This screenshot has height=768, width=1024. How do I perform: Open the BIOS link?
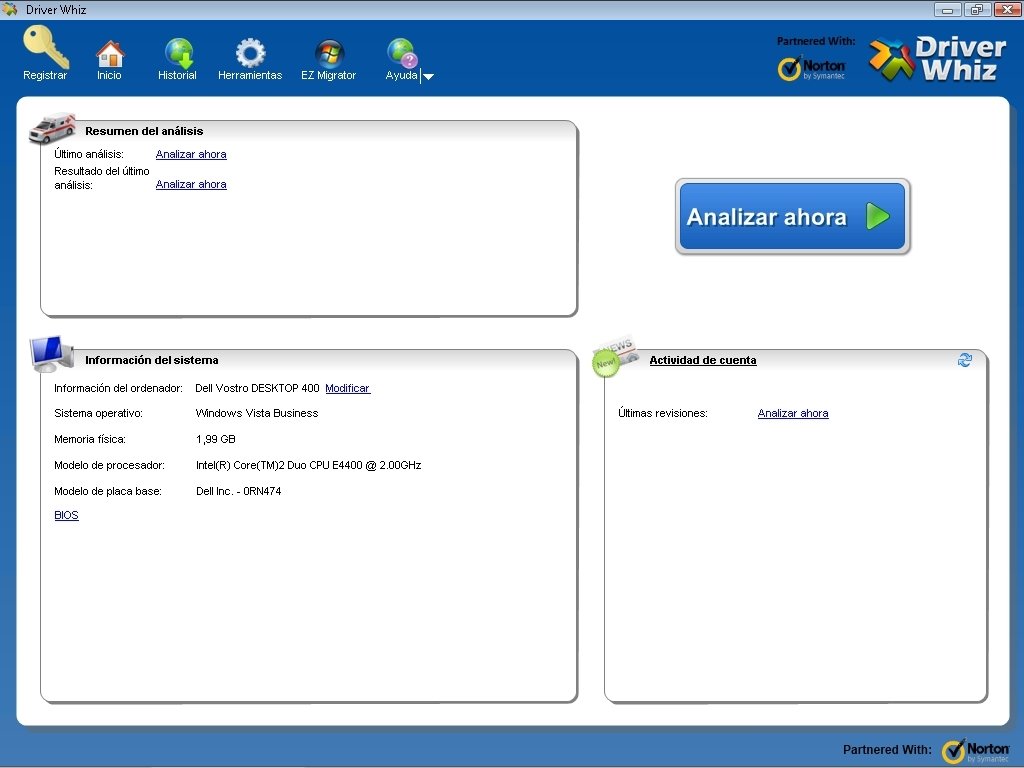[66, 515]
